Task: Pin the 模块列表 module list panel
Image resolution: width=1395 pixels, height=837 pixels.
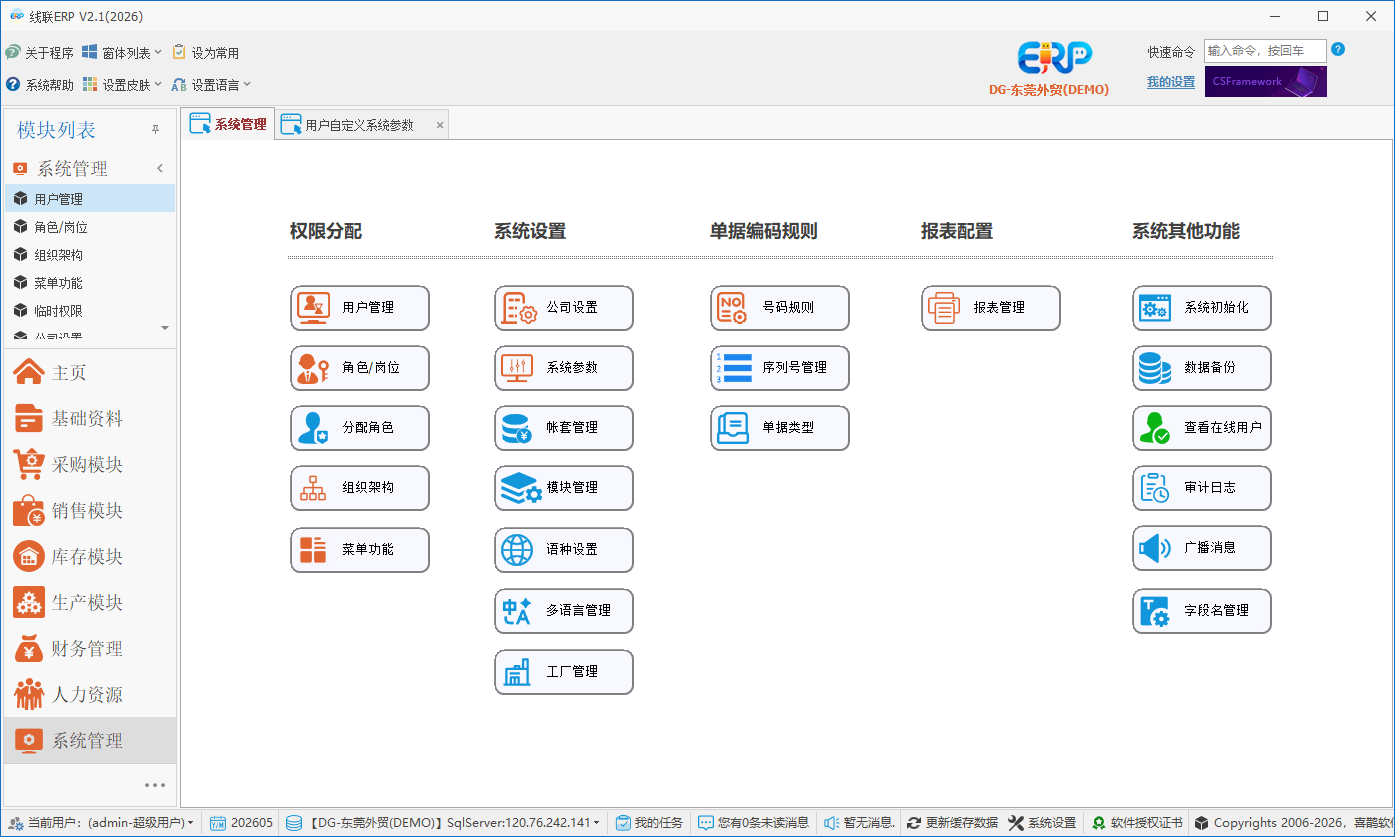Action: tap(155, 130)
